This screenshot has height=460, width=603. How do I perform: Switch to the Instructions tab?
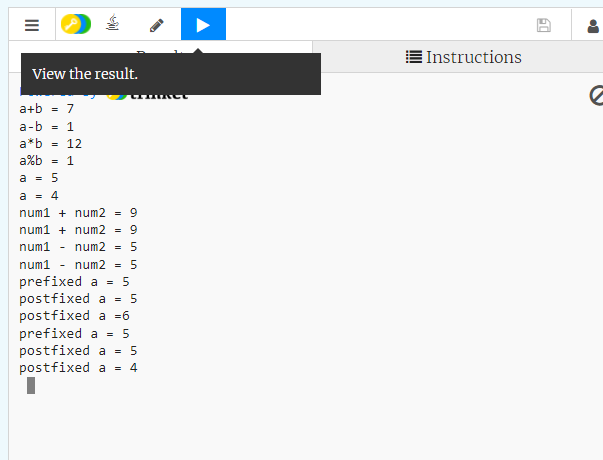click(463, 57)
